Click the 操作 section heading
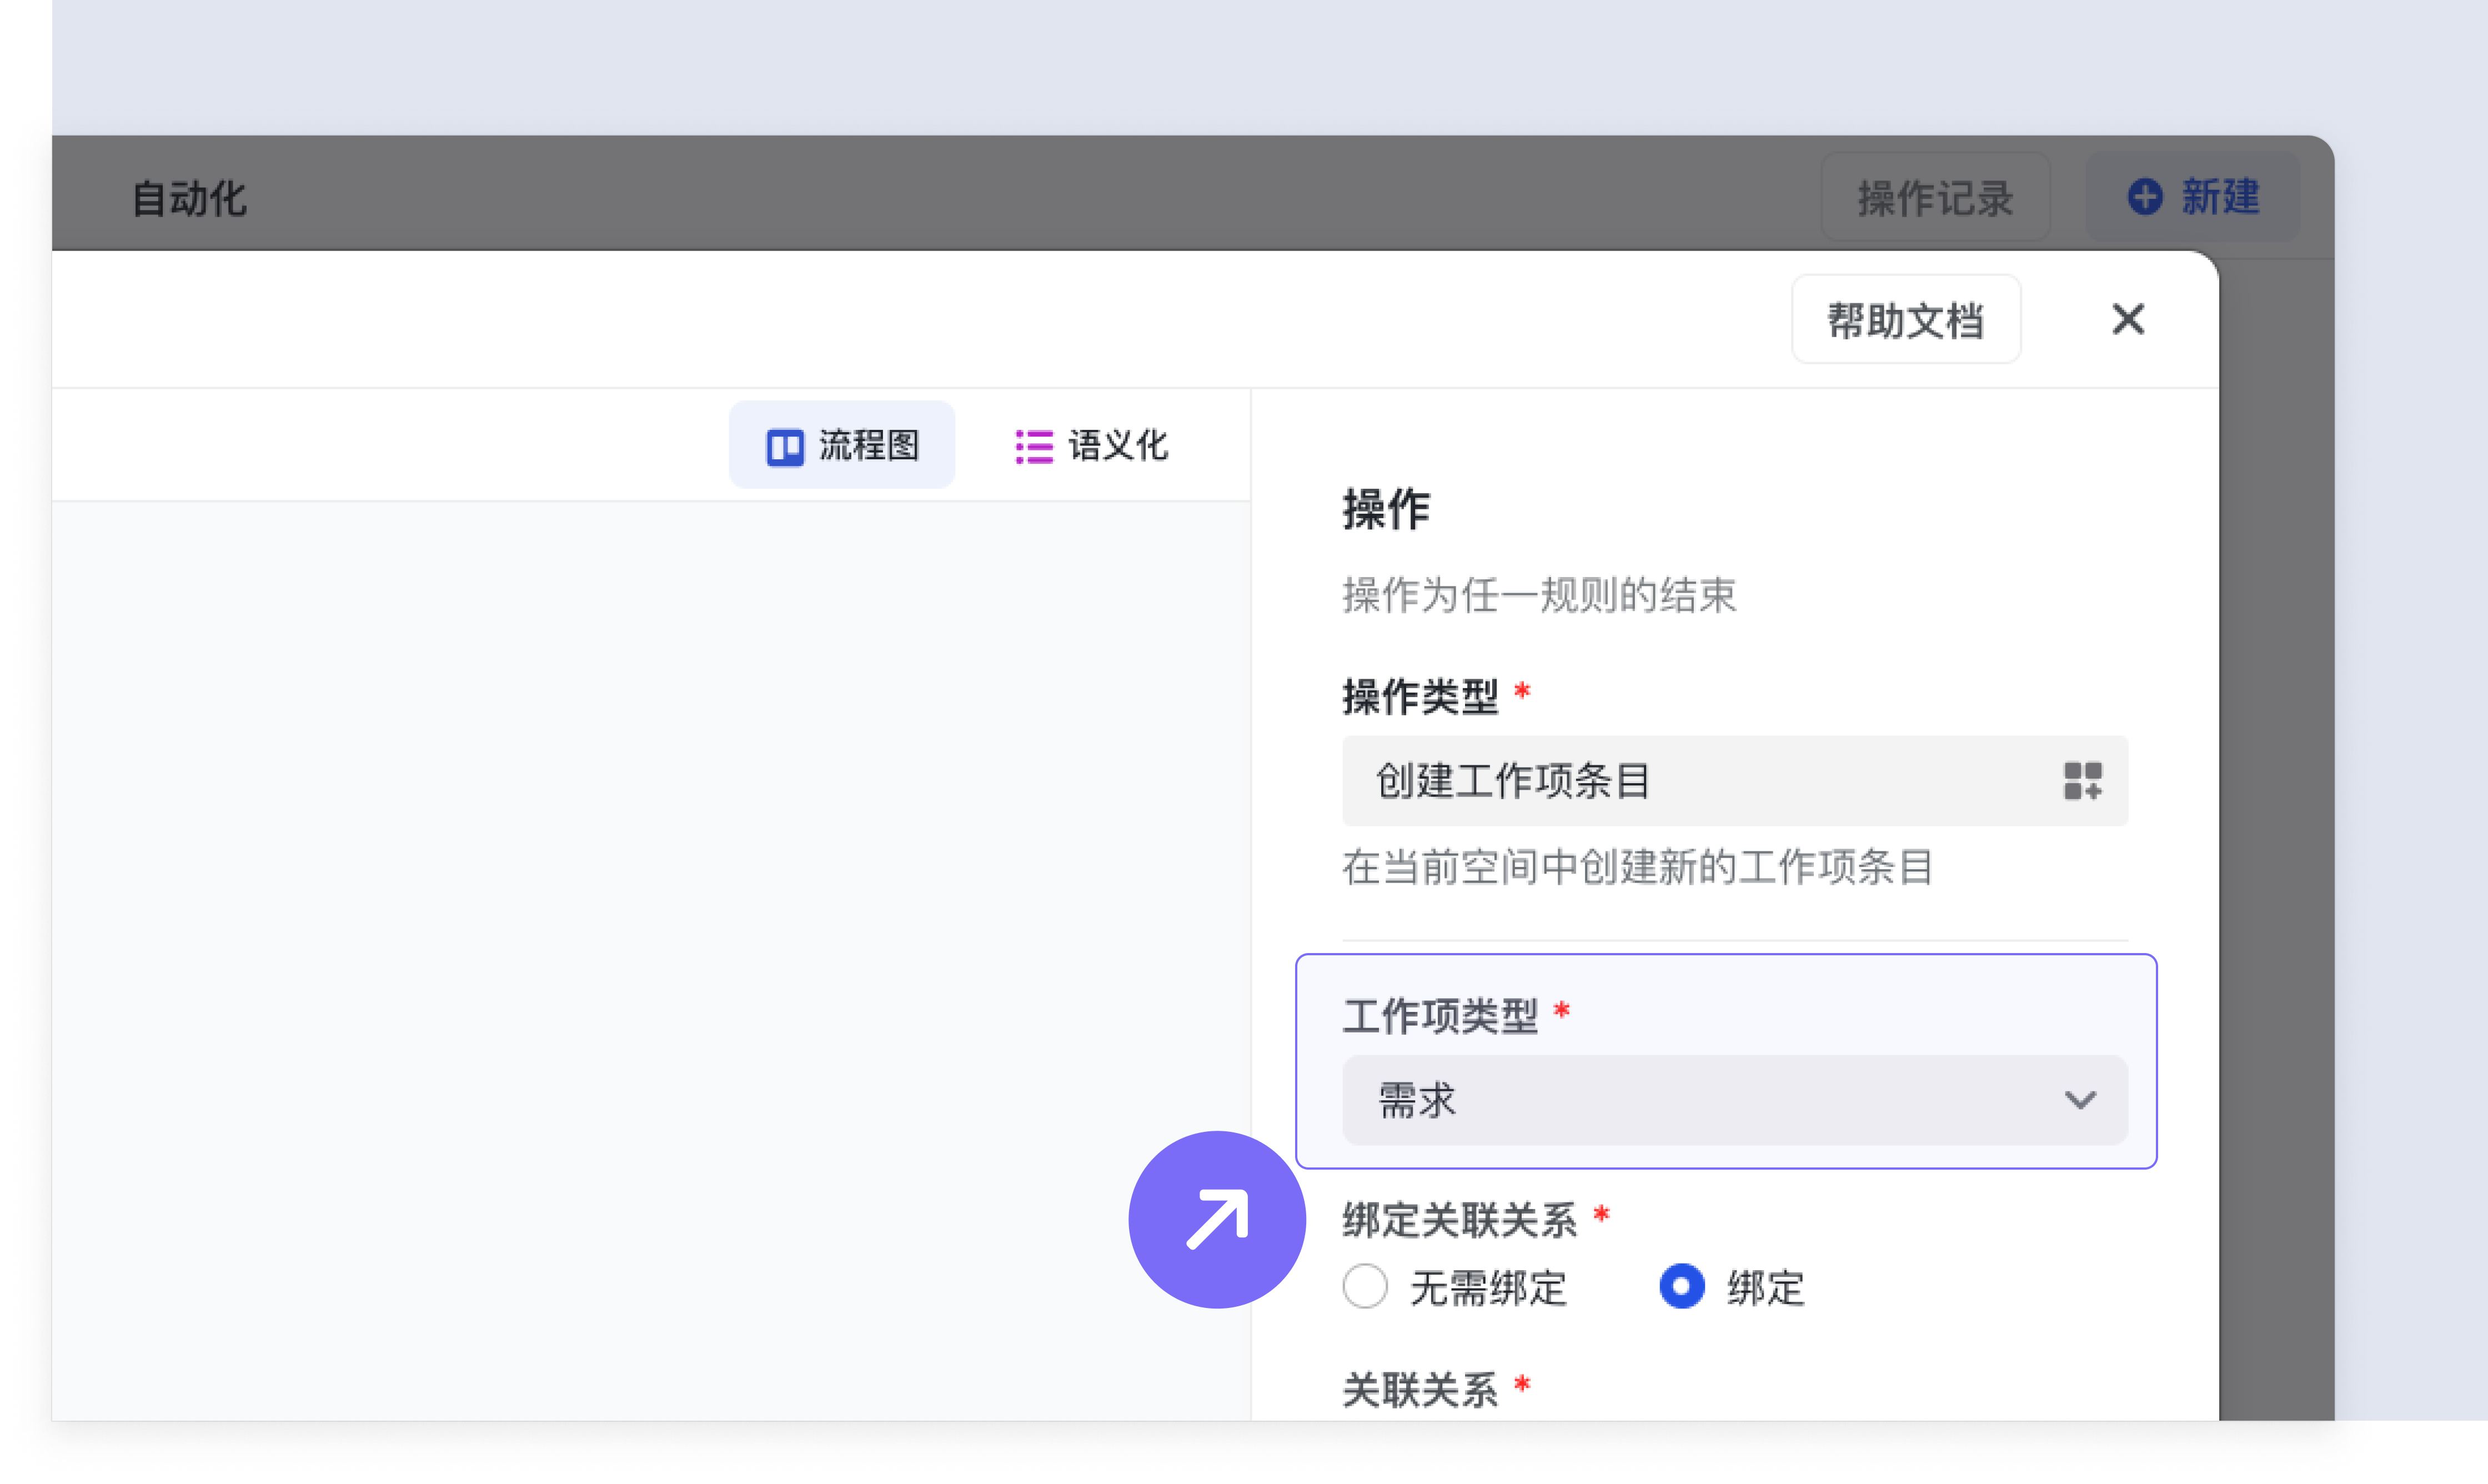The image size is (2488, 1484). coord(1386,509)
